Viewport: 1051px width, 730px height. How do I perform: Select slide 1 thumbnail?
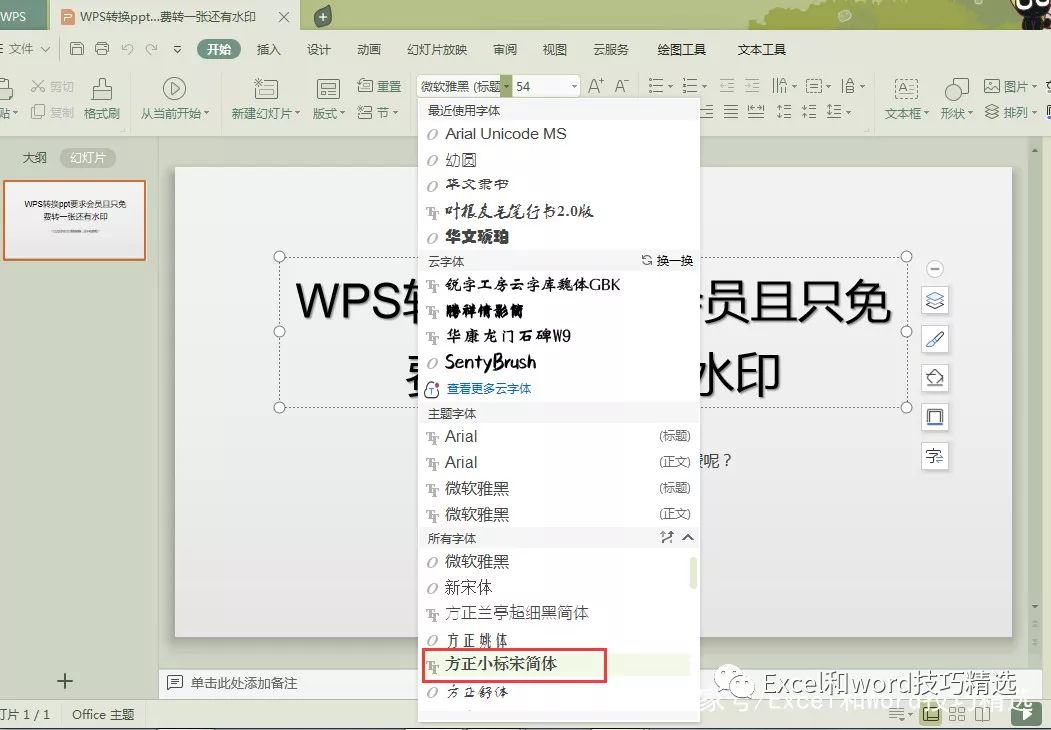[x=74, y=220]
